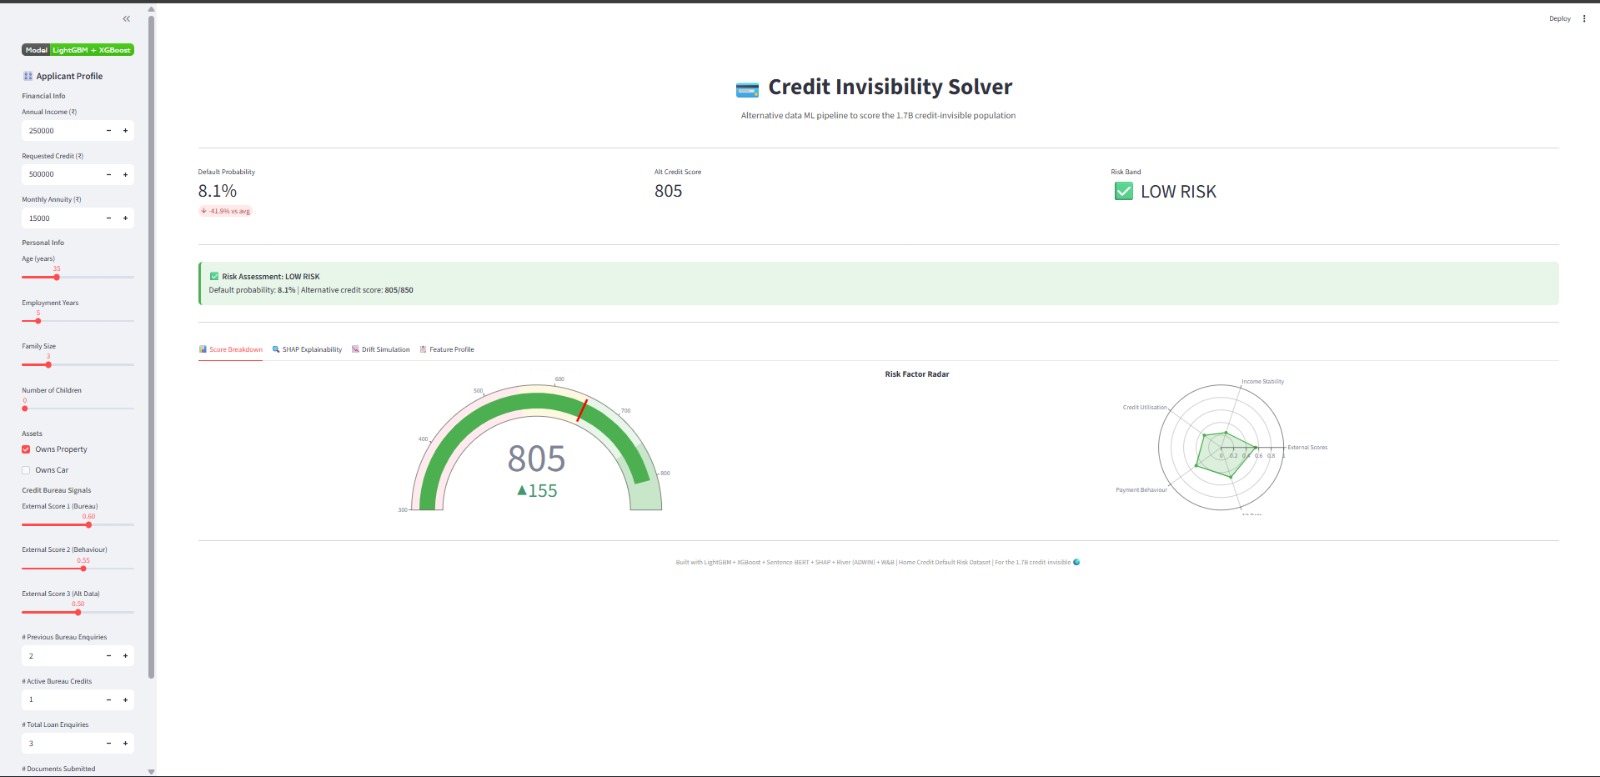The image size is (1600, 777).
Task: Select the Feature Profile tab
Action: tap(447, 350)
